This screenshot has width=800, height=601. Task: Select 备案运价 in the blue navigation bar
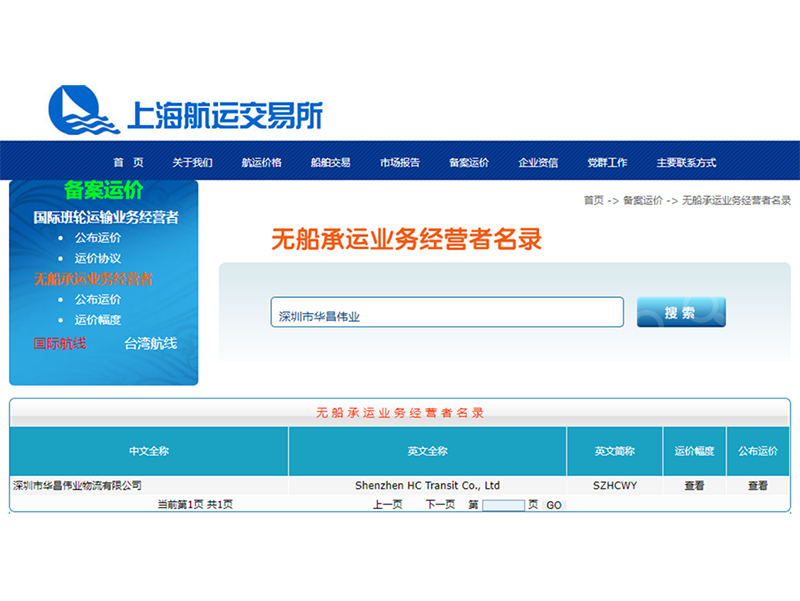click(469, 162)
